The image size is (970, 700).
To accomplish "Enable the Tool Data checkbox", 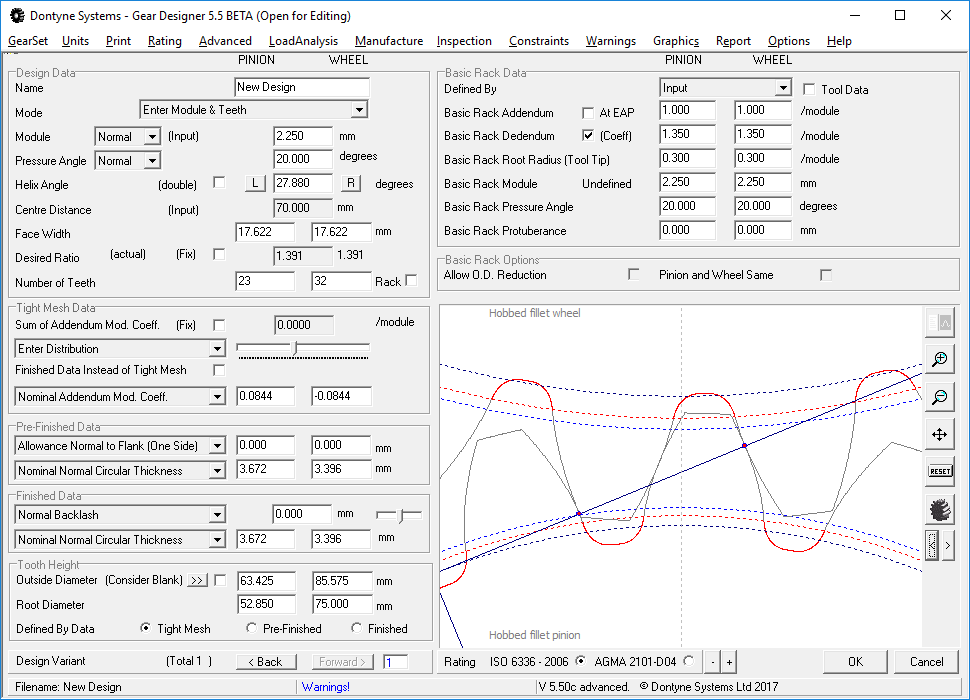I will 809,89.
